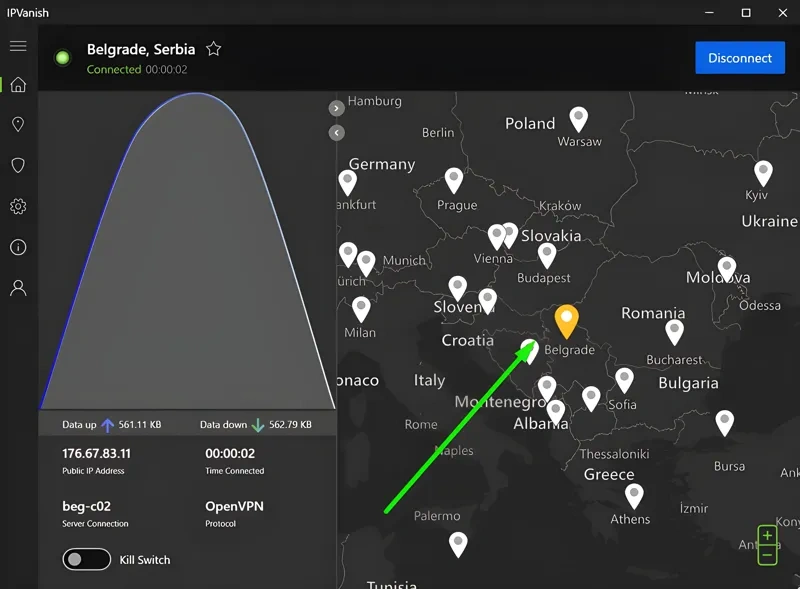Toggle the Kill Switch

(x=87, y=559)
